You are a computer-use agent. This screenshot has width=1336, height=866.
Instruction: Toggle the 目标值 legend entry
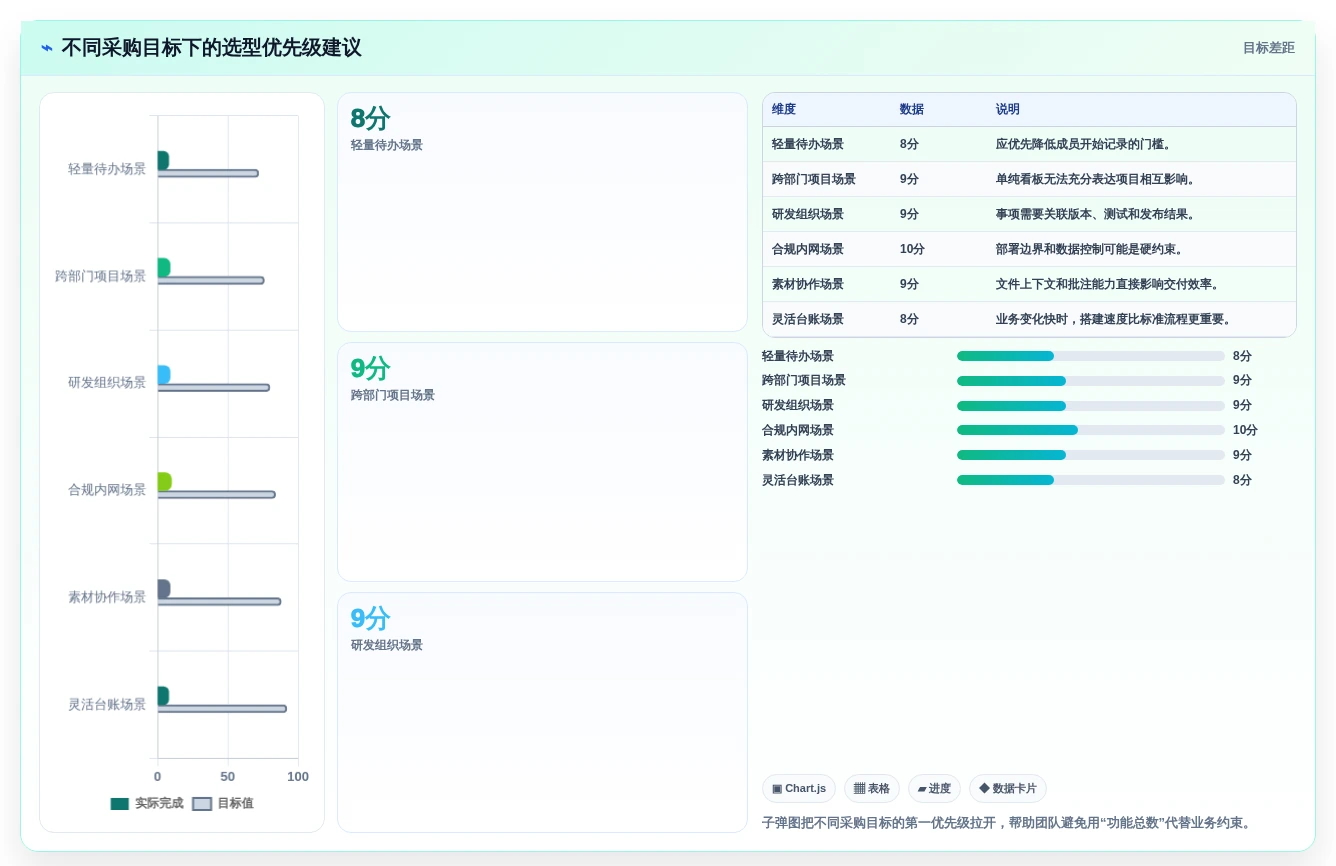223,803
